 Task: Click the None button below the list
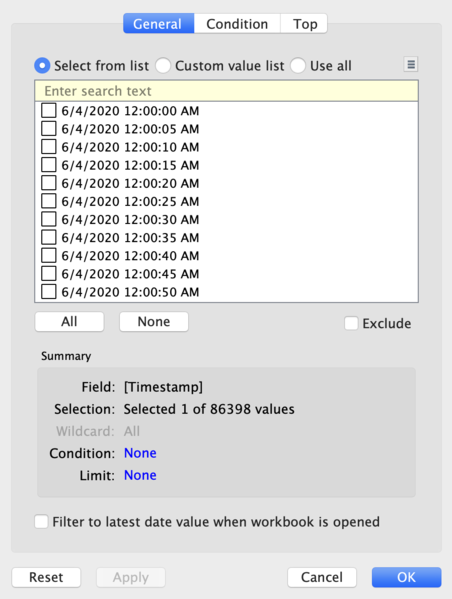point(154,322)
